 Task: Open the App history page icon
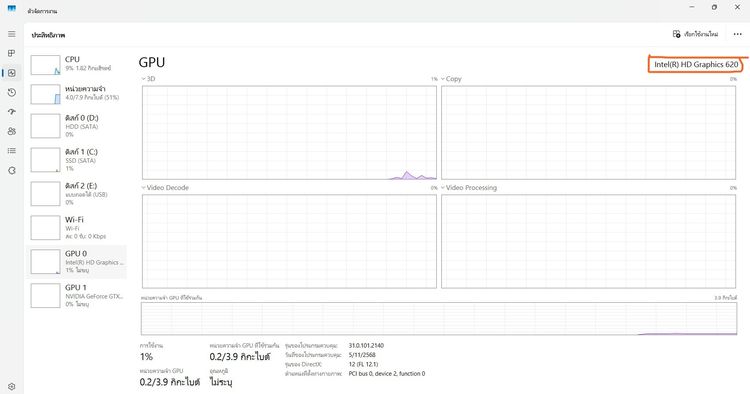[x=11, y=92]
